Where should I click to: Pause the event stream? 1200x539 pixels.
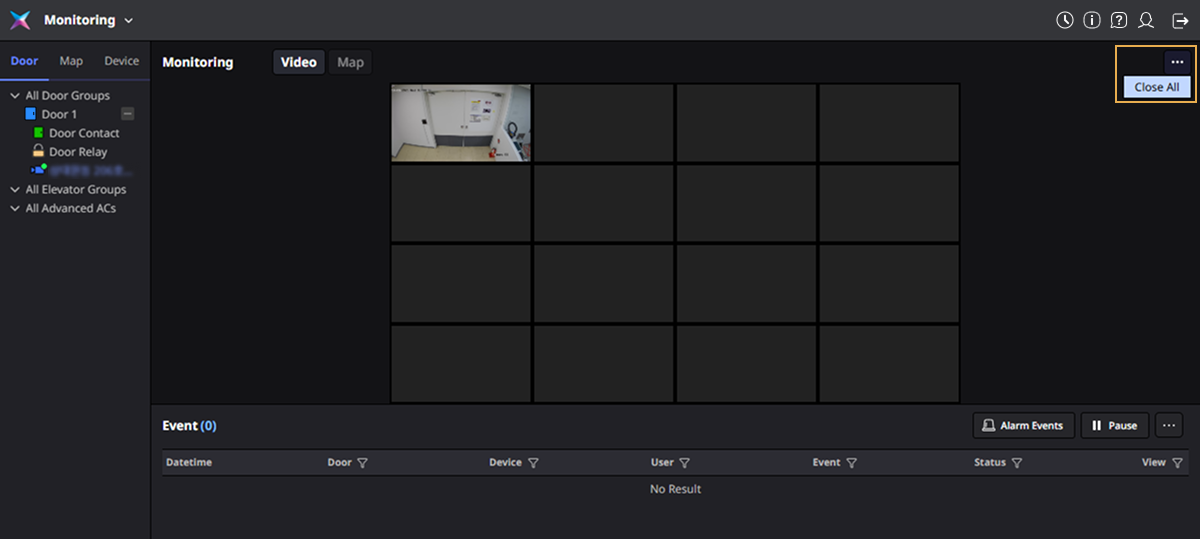pyautogui.click(x=1114, y=425)
